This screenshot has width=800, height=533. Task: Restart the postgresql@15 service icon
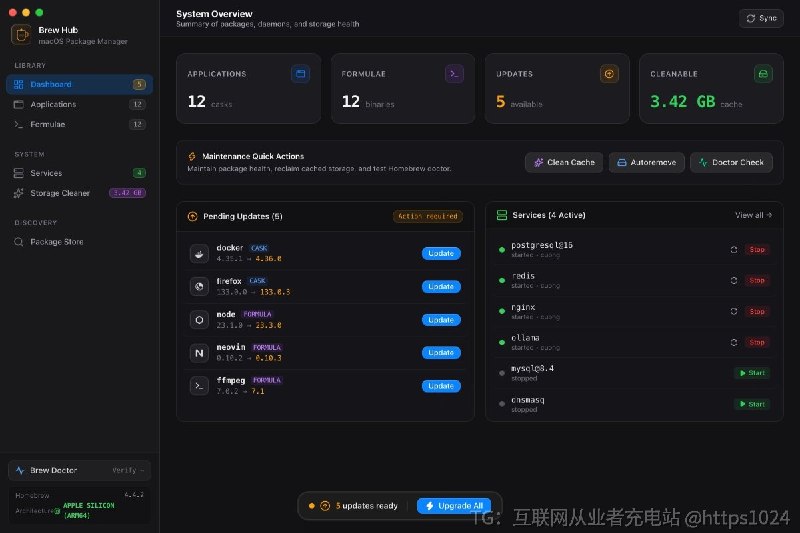(x=734, y=249)
